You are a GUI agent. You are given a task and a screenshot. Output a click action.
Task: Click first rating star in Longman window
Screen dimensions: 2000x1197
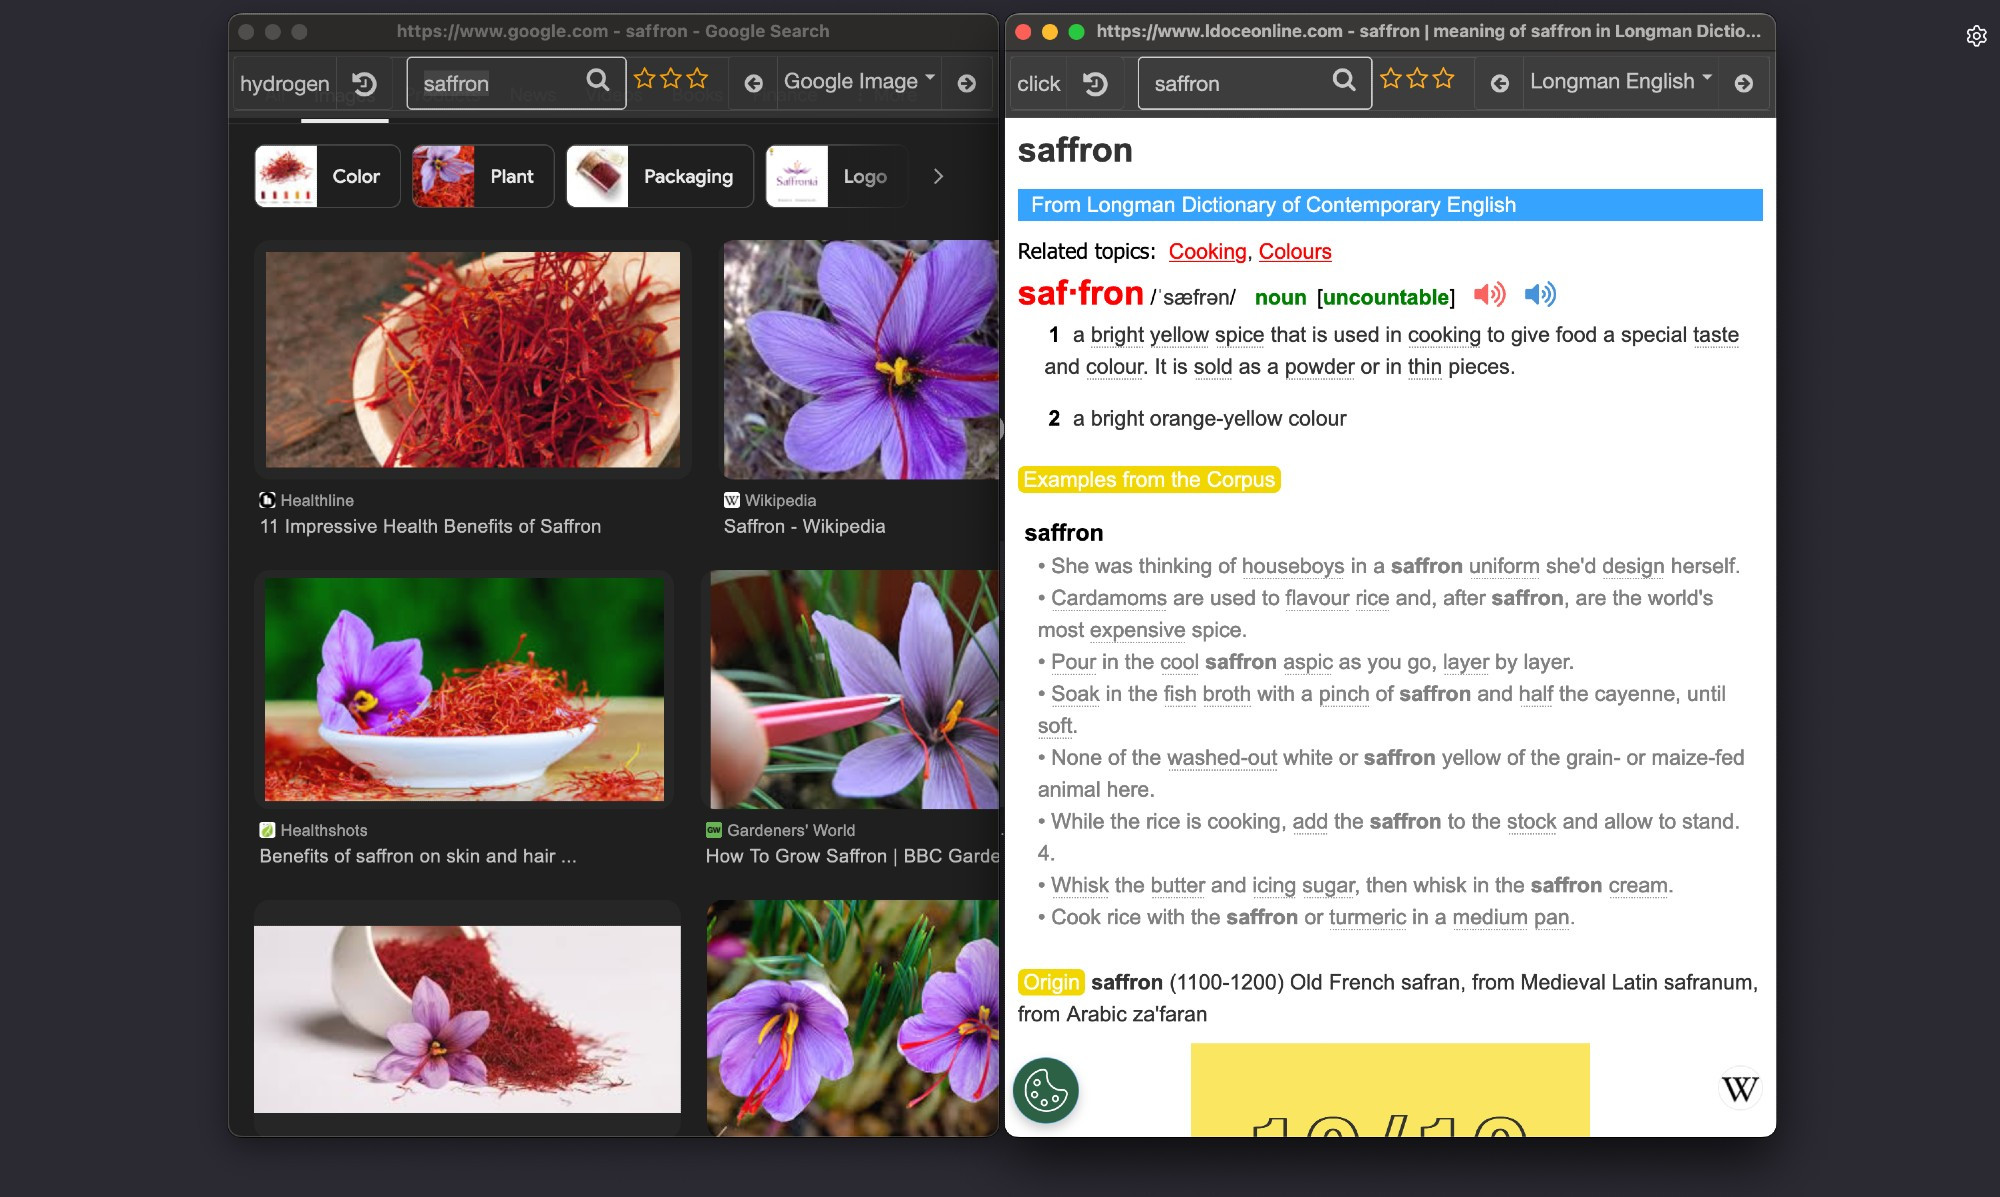pos(1391,78)
